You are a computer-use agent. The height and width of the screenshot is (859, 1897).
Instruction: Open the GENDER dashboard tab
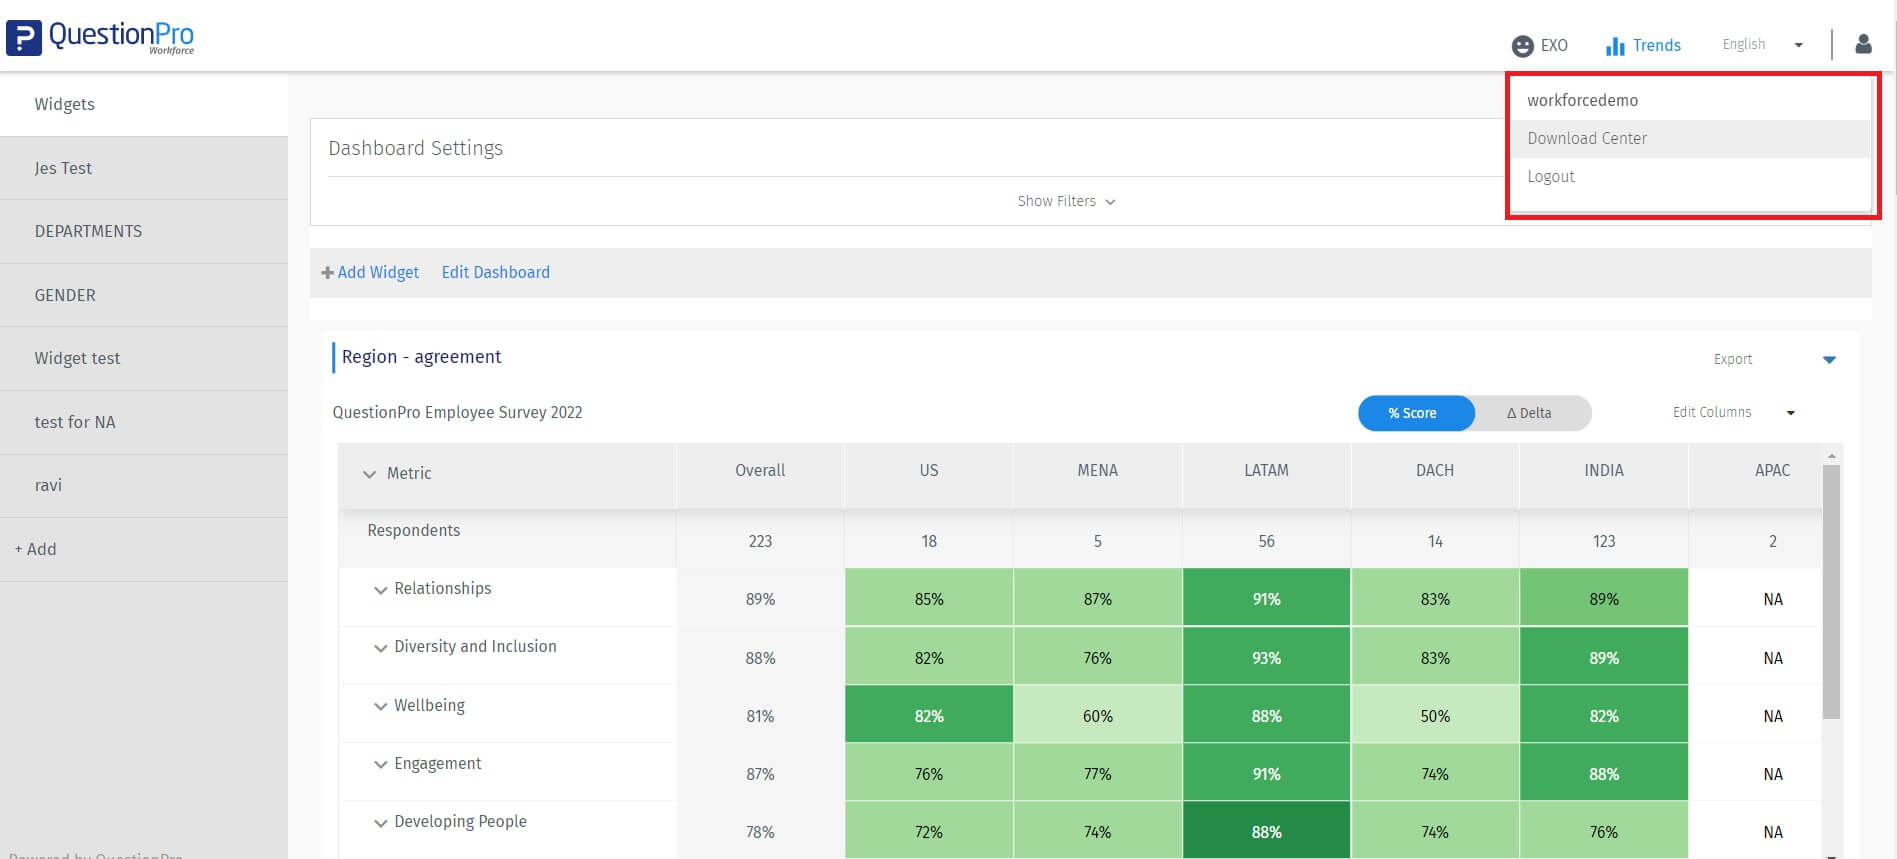click(x=144, y=295)
